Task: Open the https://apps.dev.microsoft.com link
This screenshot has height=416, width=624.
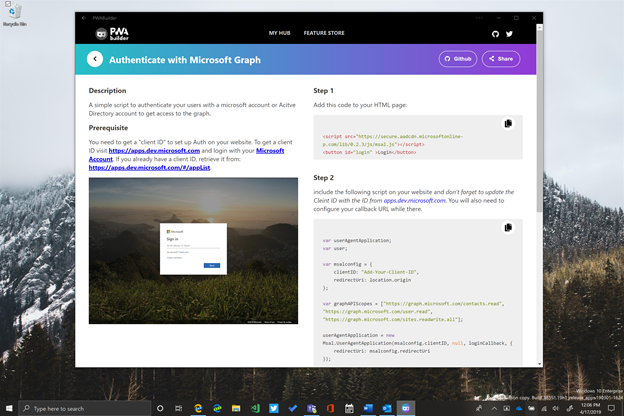Action: tap(154, 150)
